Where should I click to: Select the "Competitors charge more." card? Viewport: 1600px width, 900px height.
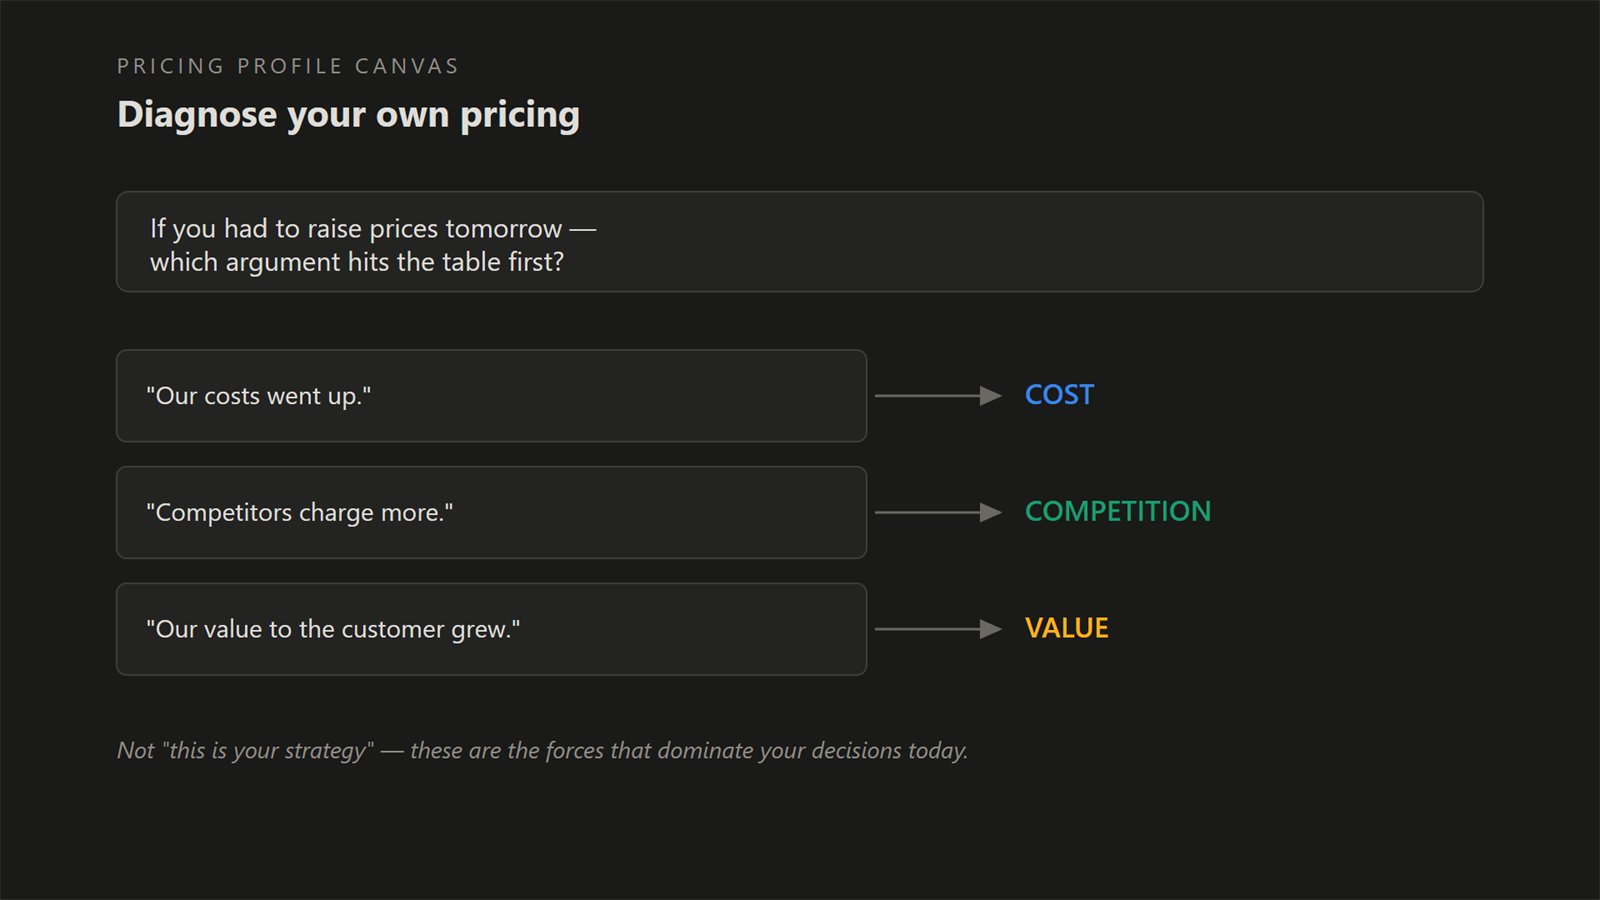coord(491,512)
